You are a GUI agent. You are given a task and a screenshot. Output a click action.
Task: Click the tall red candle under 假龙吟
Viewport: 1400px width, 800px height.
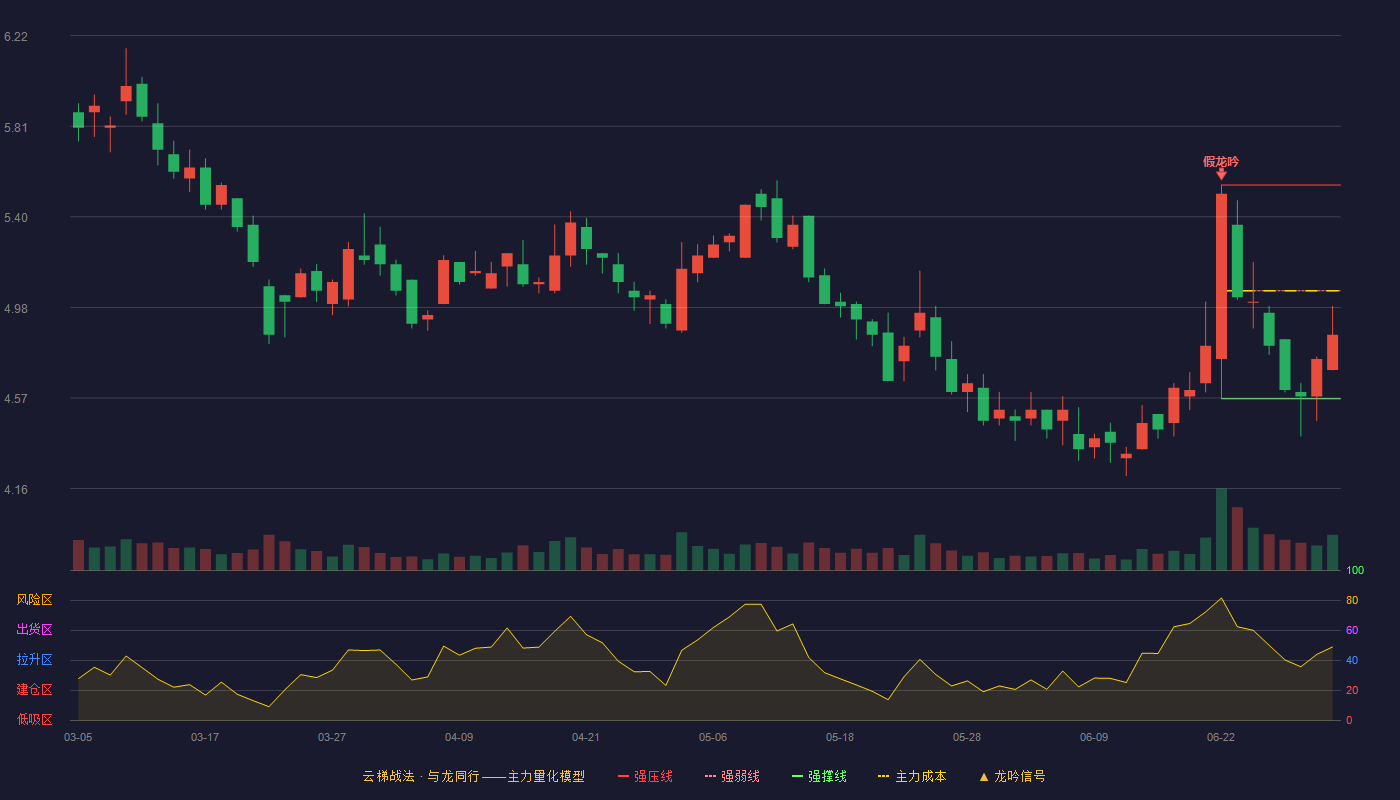point(1221,276)
